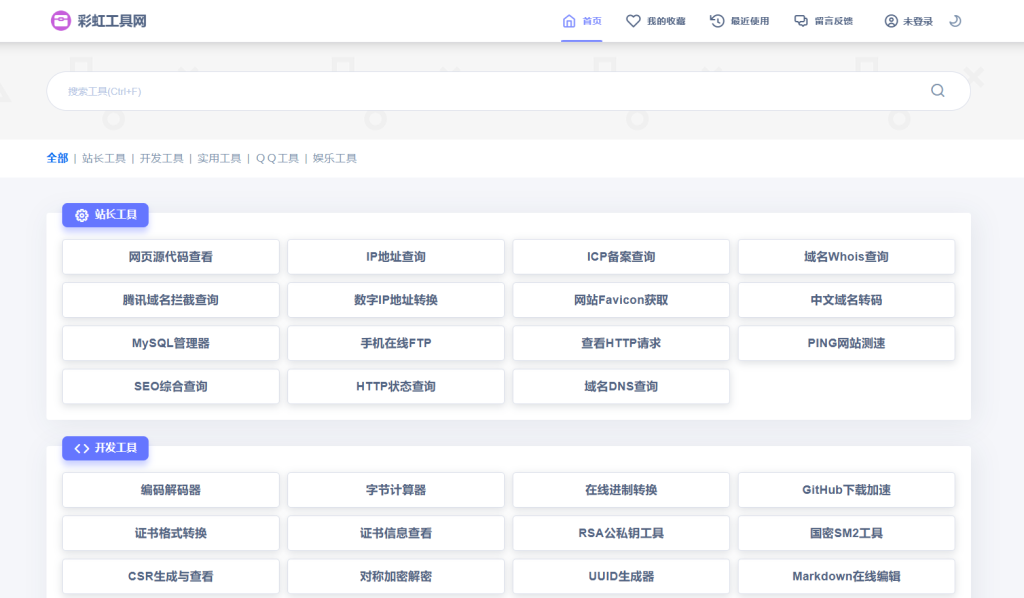Screen dimensions: 1024x598
Task: Open the 编码解码器 tool
Action: coord(170,490)
